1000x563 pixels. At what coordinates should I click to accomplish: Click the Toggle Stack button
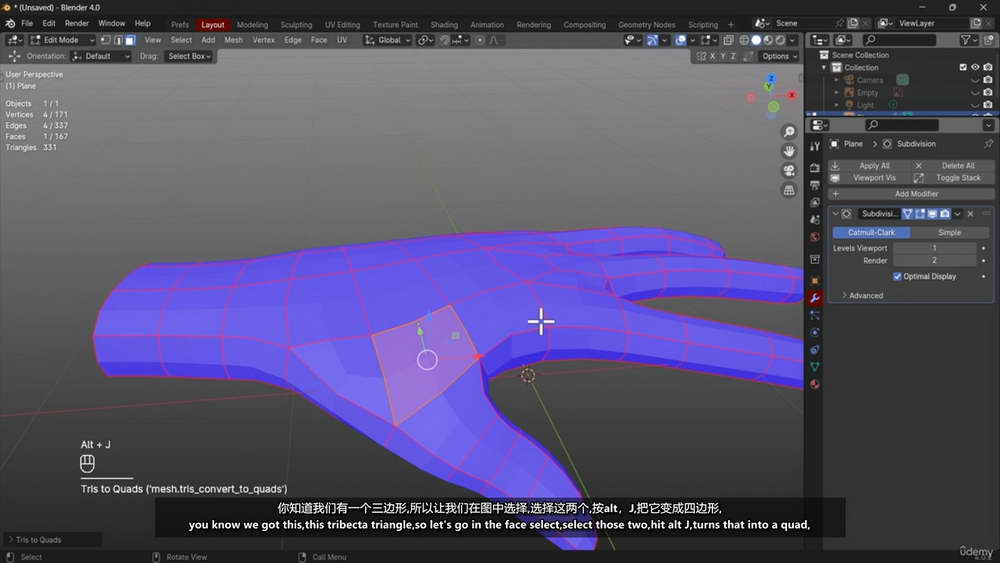coord(953,178)
